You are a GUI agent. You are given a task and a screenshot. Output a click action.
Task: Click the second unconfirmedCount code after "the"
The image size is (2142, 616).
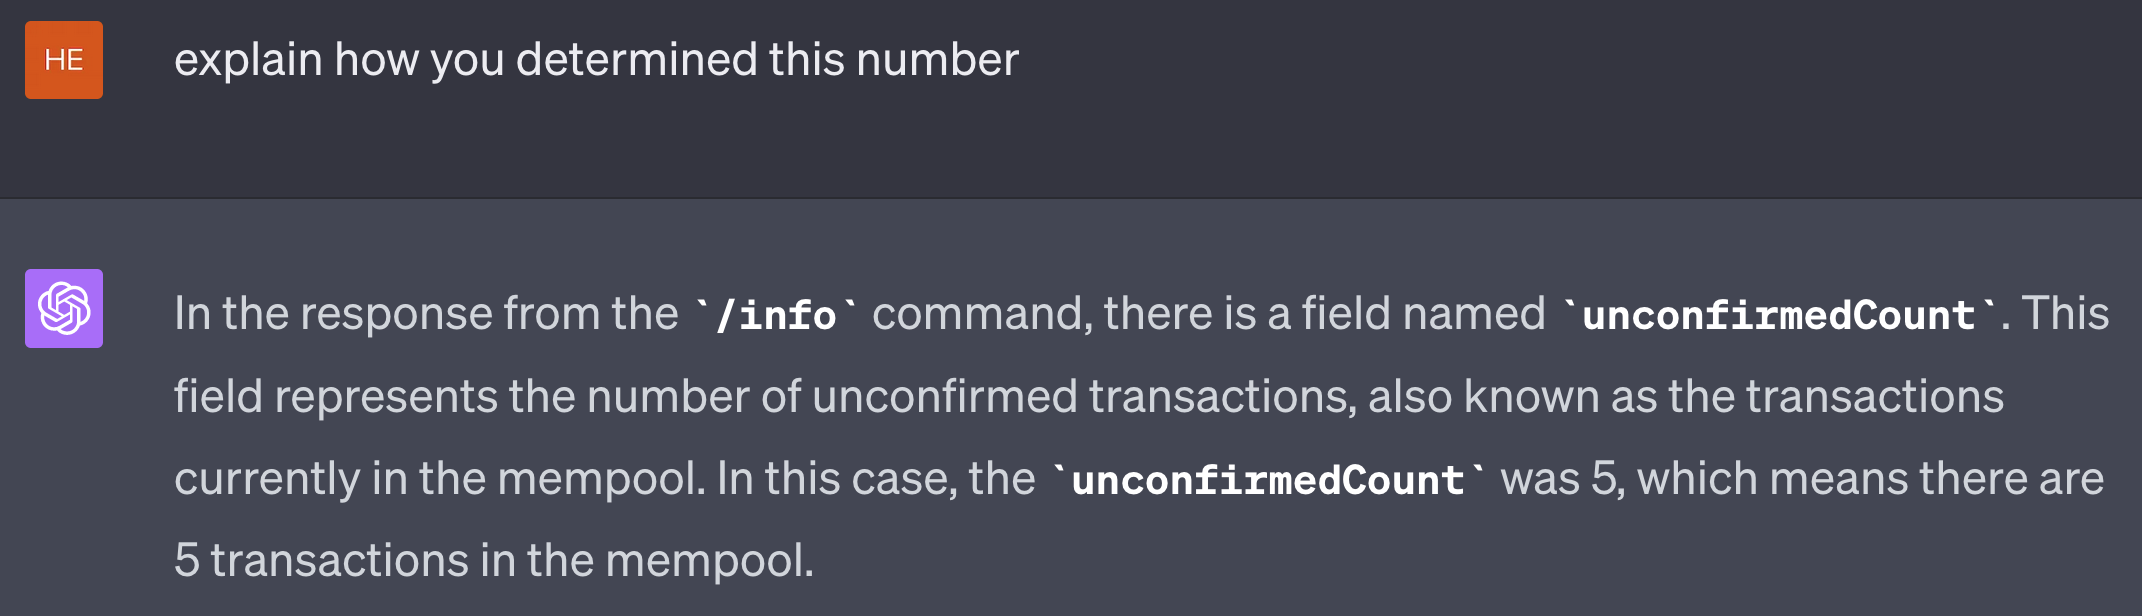1267,480
